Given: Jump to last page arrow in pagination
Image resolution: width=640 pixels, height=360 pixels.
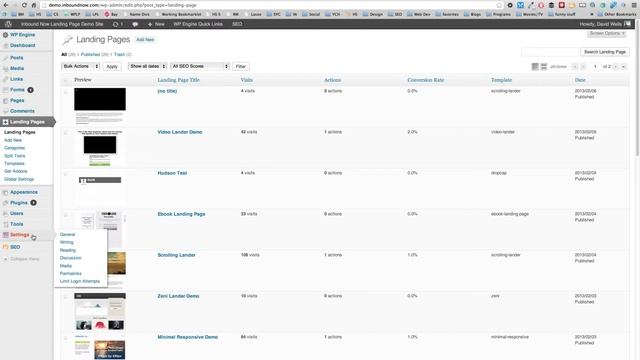Looking at the screenshot, I should pyautogui.click(x=623, y=67).
